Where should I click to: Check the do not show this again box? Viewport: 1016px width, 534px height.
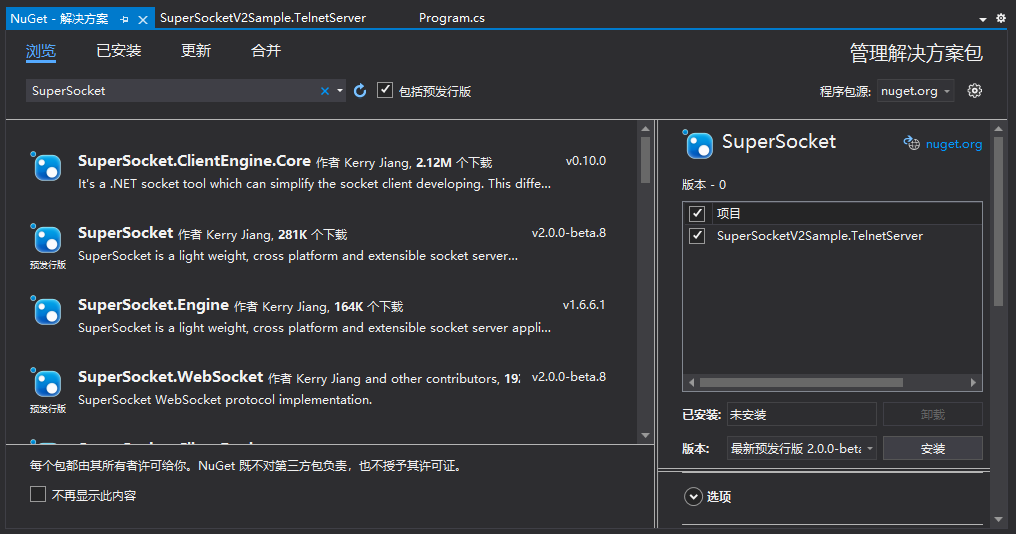point(38,494)
